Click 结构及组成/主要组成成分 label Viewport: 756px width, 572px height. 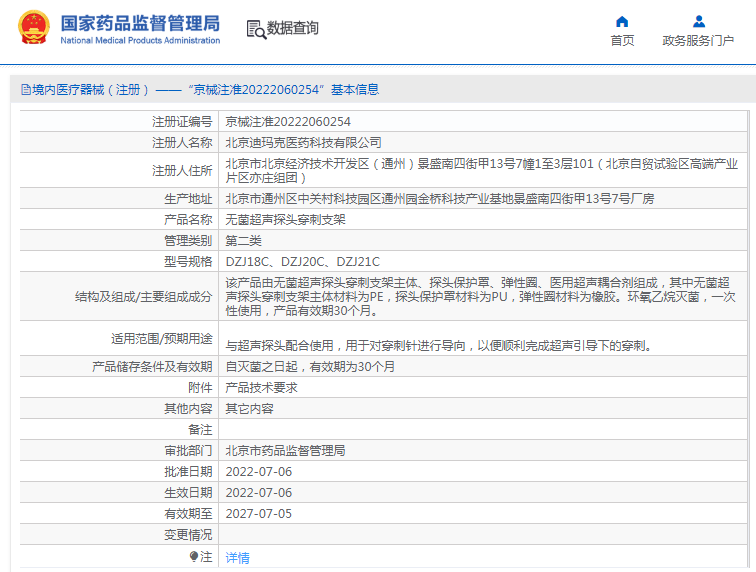click(x=144, y=297)
